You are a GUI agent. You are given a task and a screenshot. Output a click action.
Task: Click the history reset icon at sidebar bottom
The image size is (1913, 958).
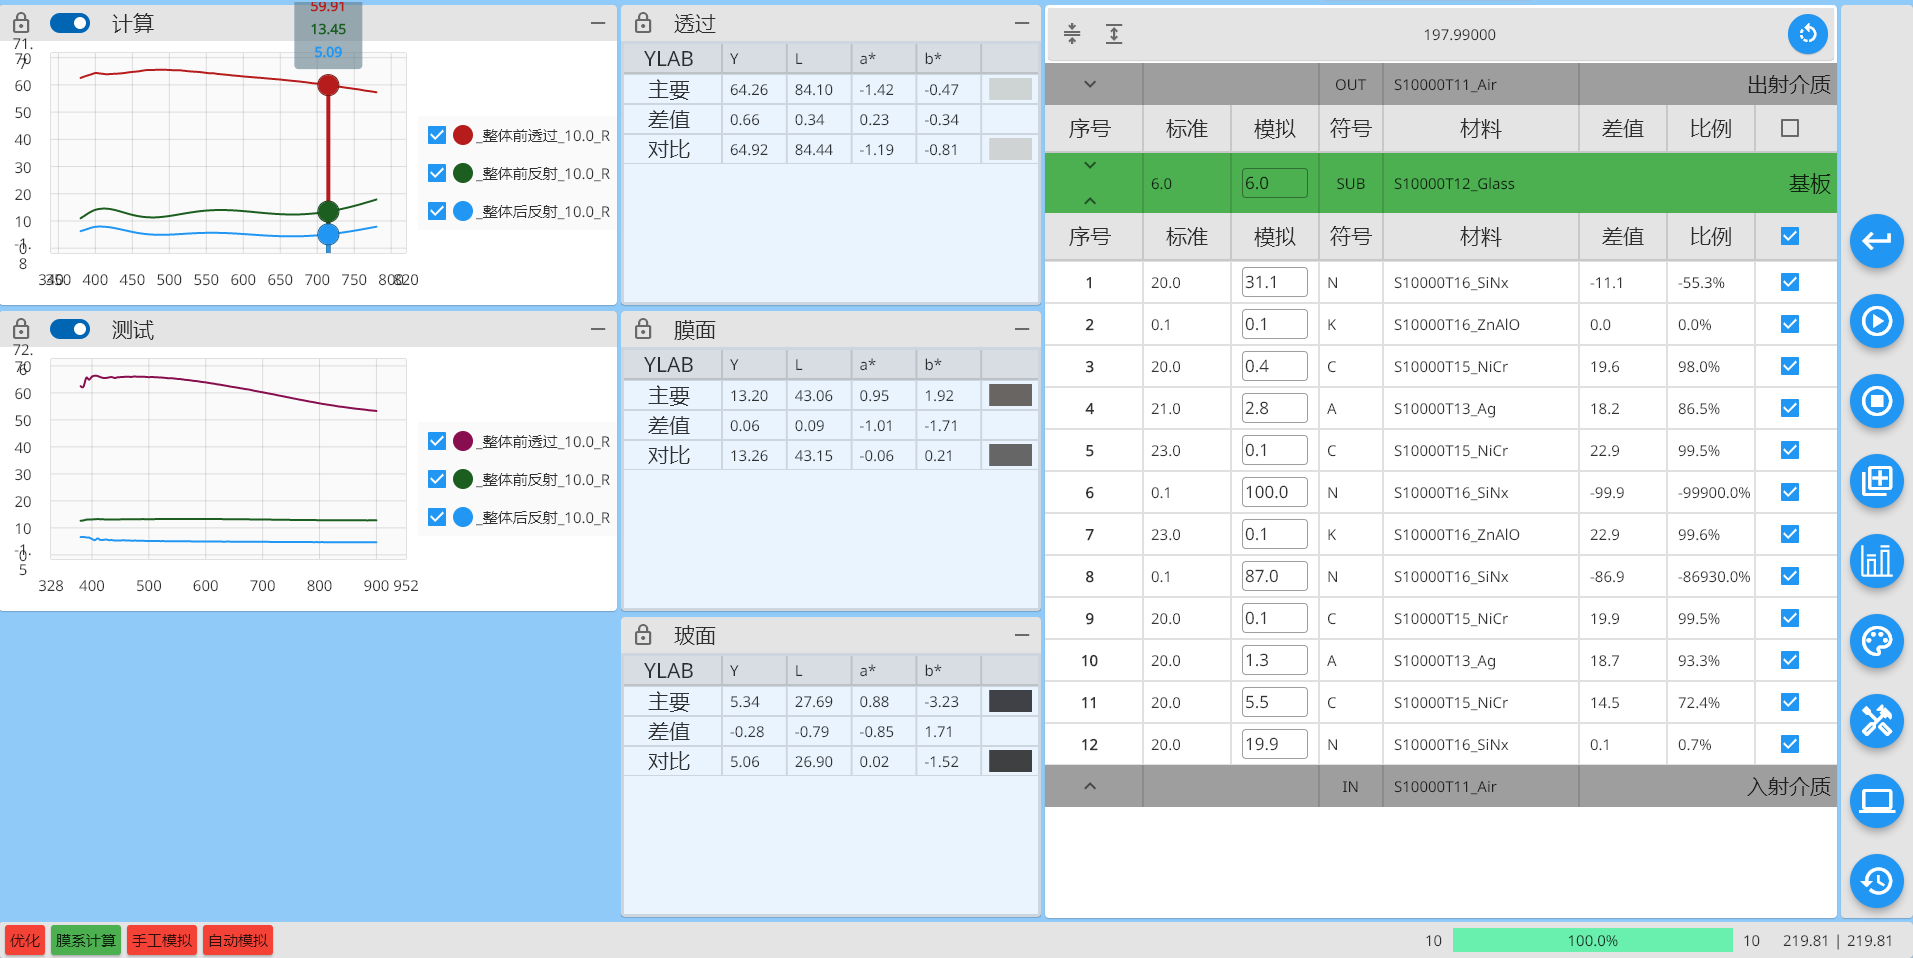pyautogui.click(x=1876, y=881)
